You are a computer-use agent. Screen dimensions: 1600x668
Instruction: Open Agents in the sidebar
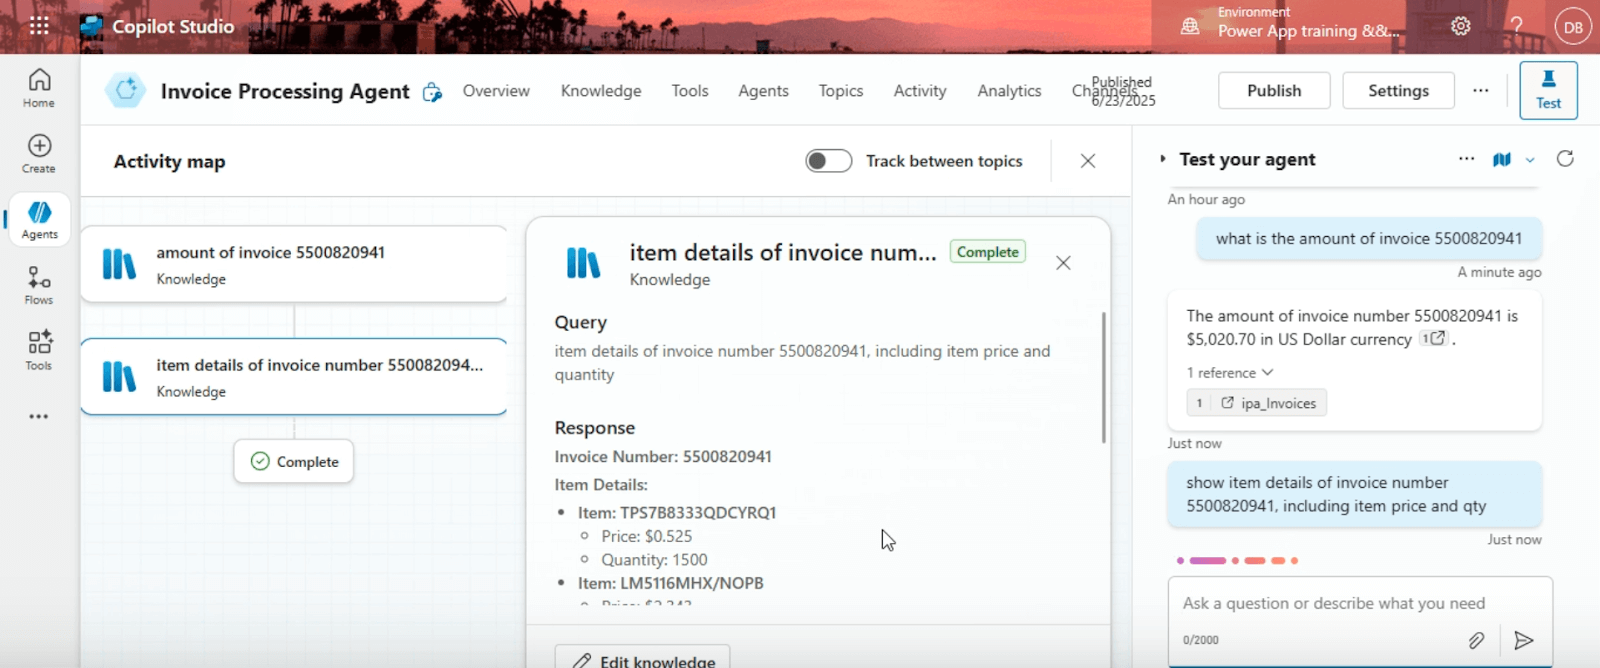point(39,220)
